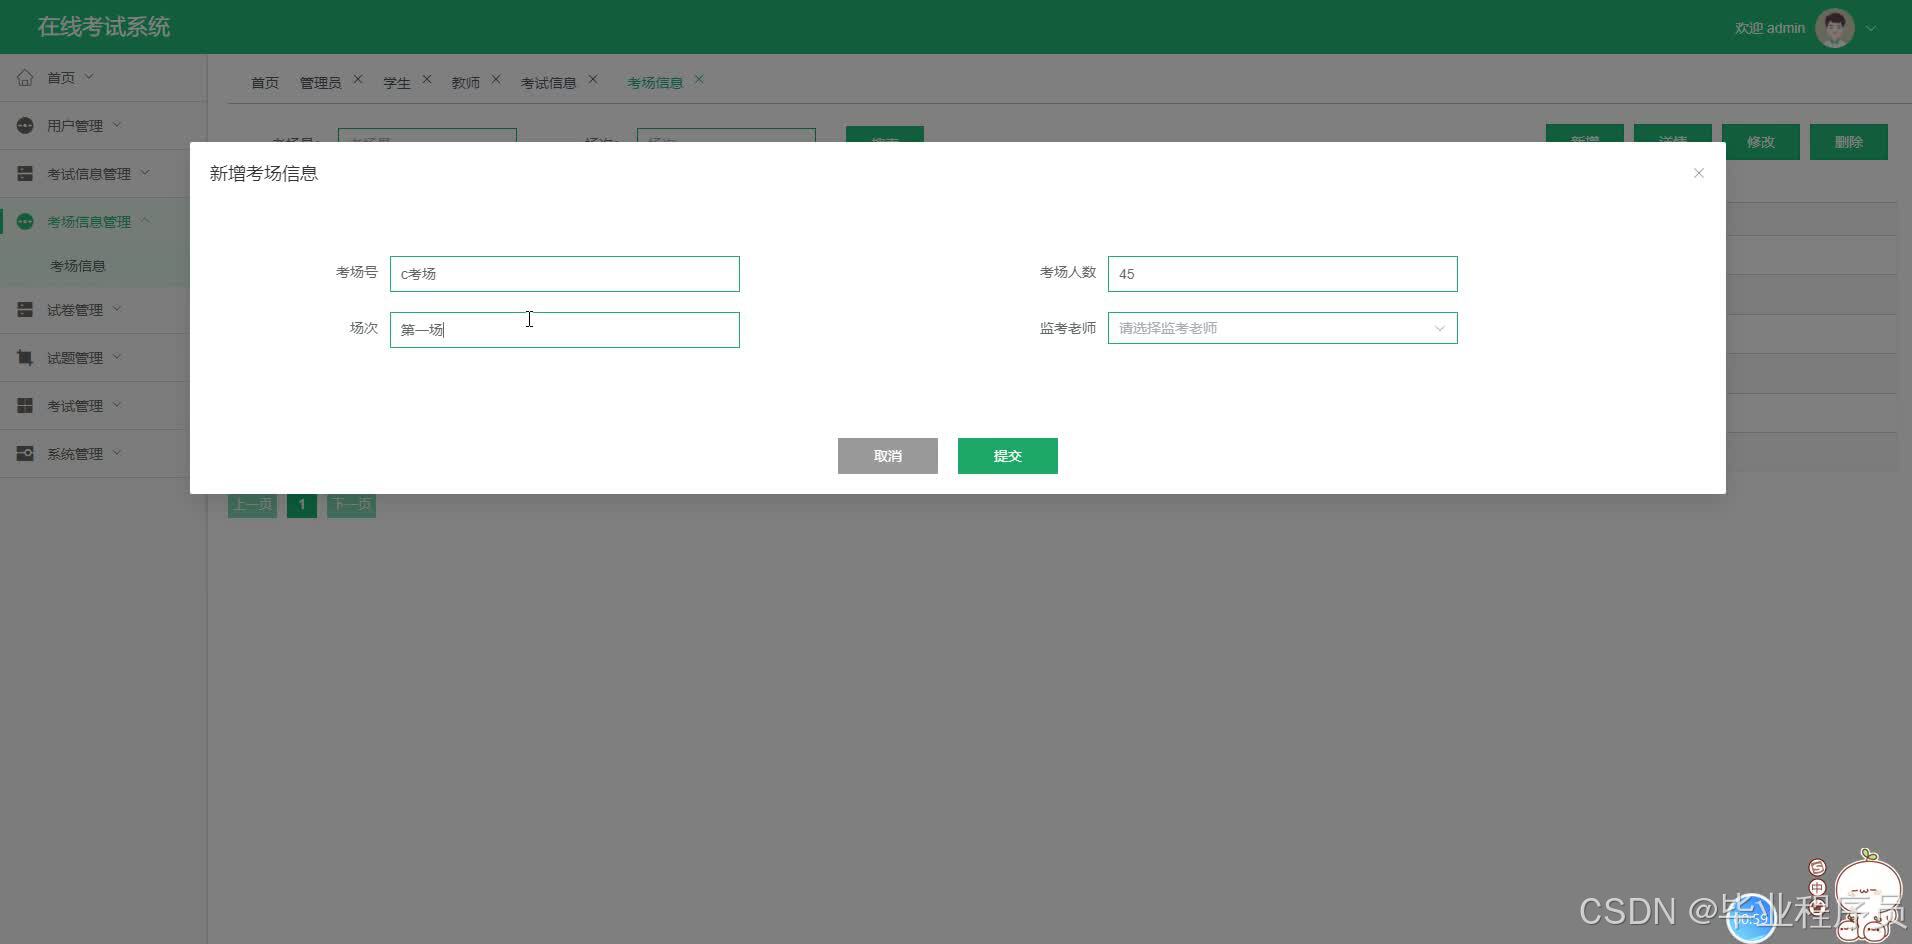
Task: Click the 提交 button
Action: click(1008, 456)
